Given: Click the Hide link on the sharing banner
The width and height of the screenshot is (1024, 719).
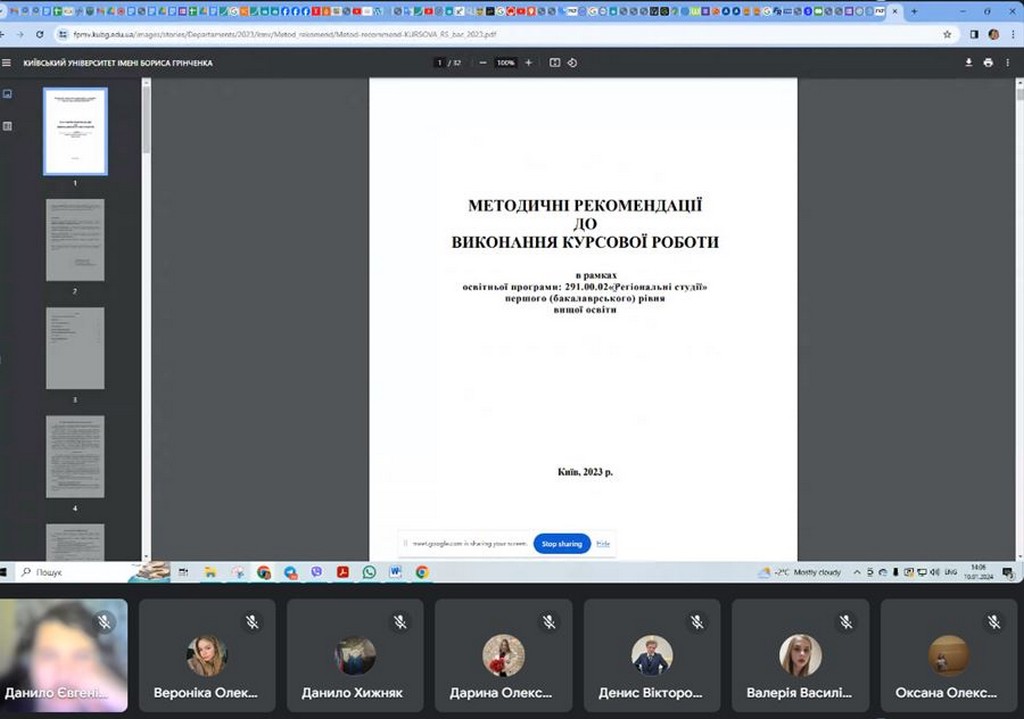Looking at the screenshot, I should (603, 543).
